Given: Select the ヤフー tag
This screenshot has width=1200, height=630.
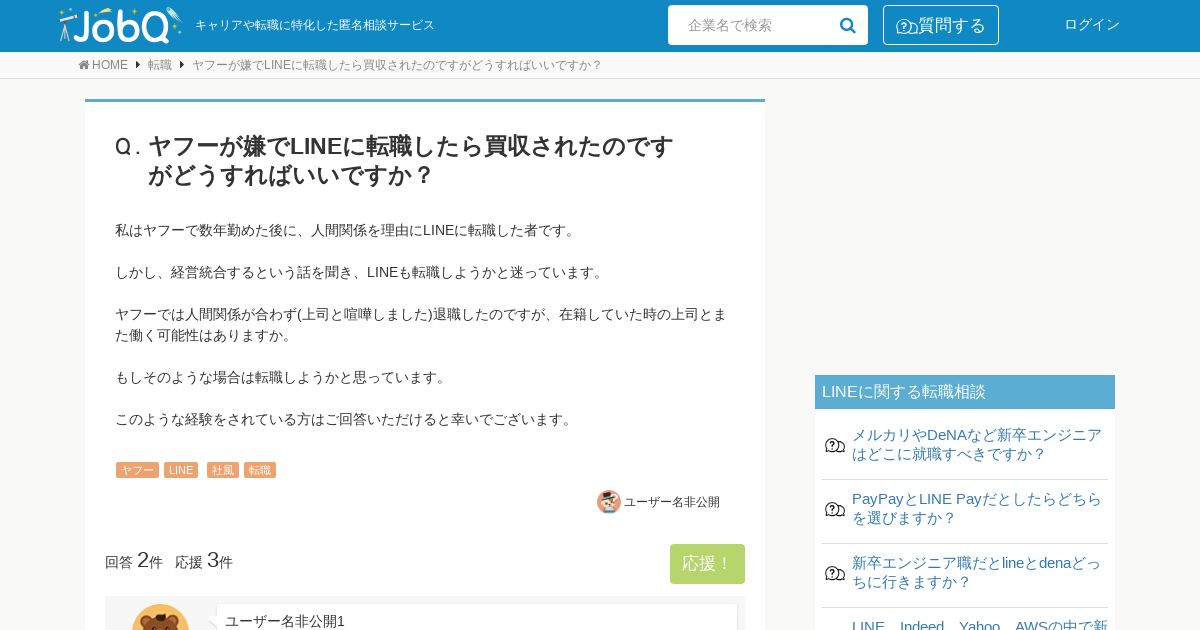Looking at the screenshot, I should coord(137,470).
